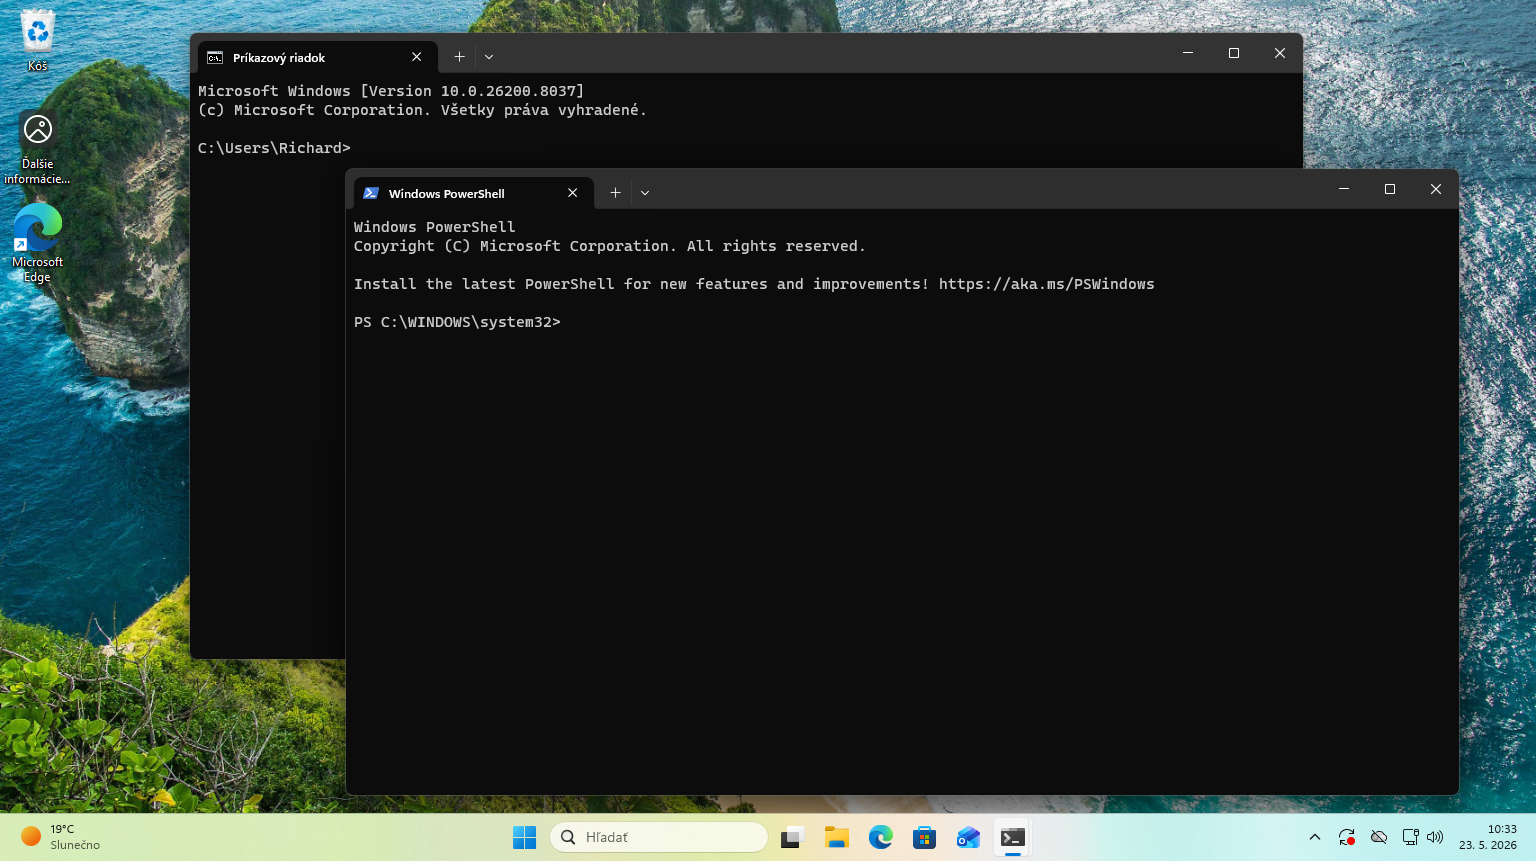Viewport: 1536px width, 861px height.
Task: Click the Terminal taskbar icon
Action: coord(1012,837)
